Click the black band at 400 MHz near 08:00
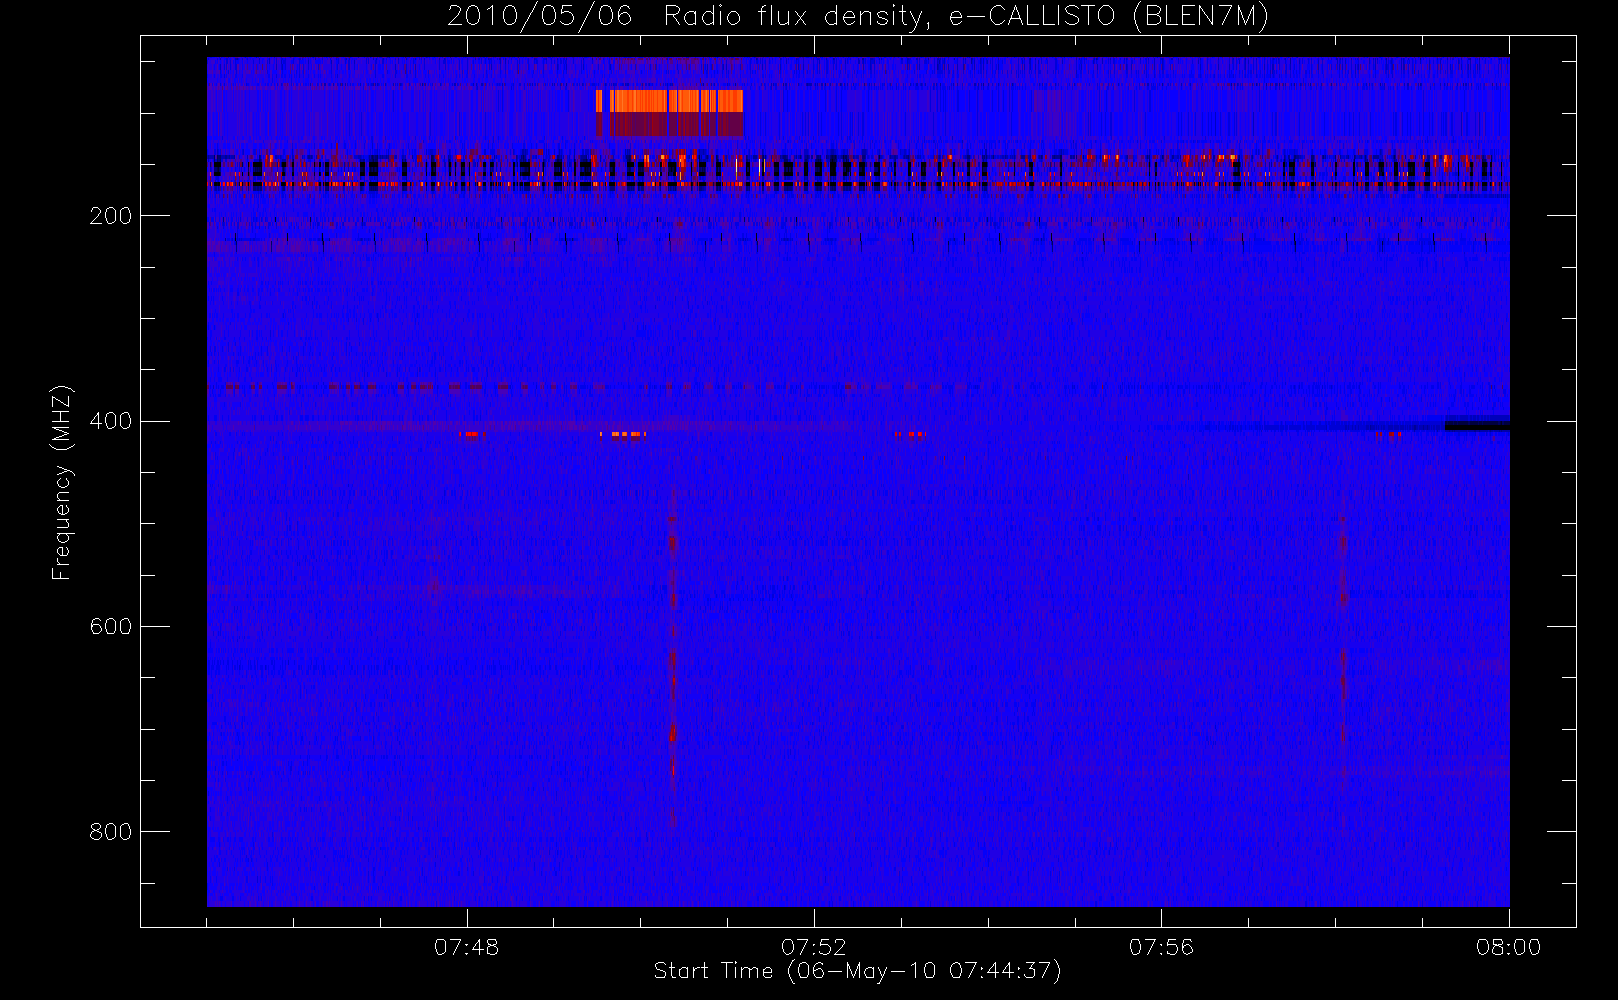This screenshot has height=1000, width=1618. [x=1477, y=426]
